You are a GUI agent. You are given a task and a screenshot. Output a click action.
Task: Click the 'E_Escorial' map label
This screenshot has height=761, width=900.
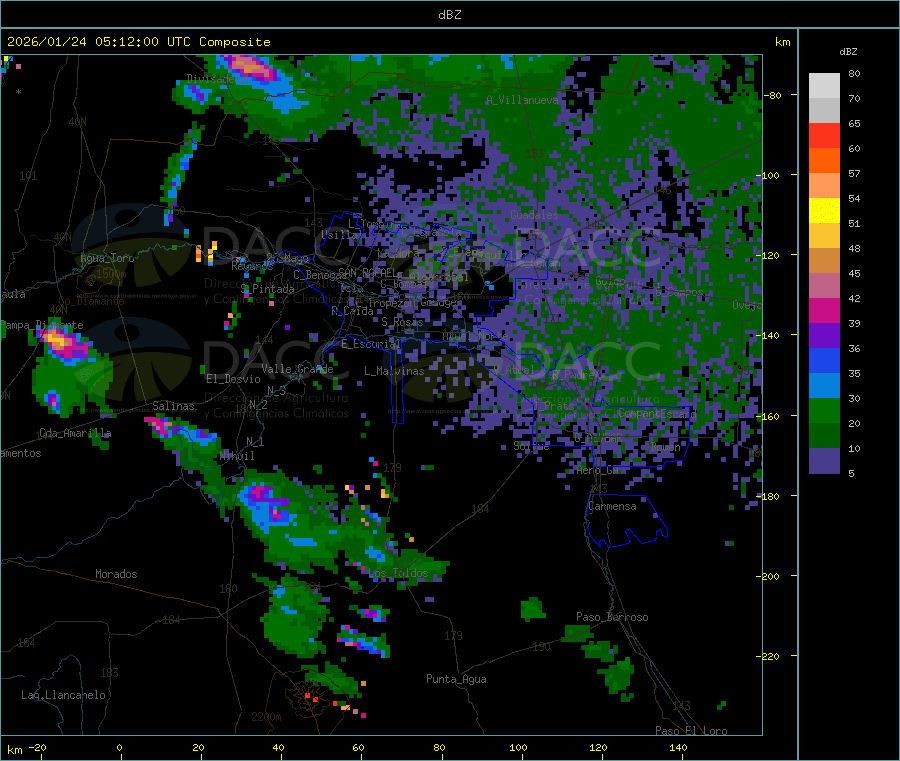(371, 344)
